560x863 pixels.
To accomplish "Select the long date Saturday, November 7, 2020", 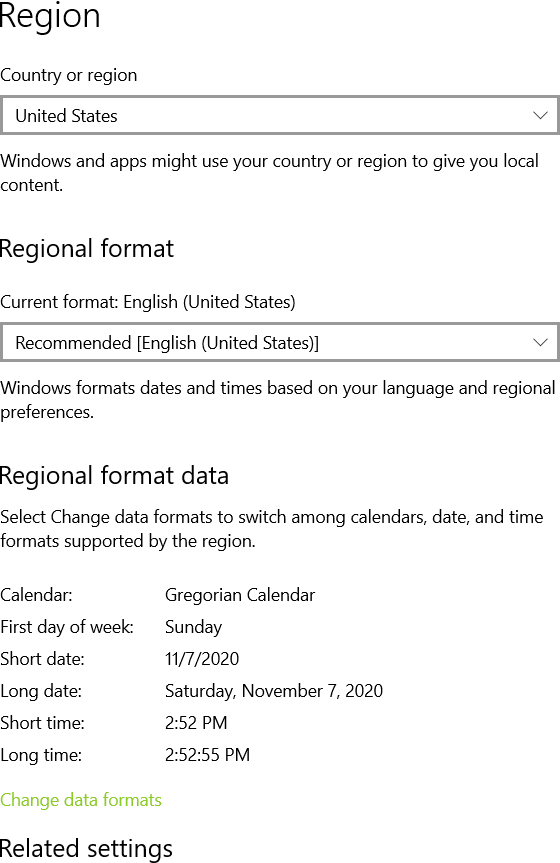I will pyautogui.click(x=274, y=691).
